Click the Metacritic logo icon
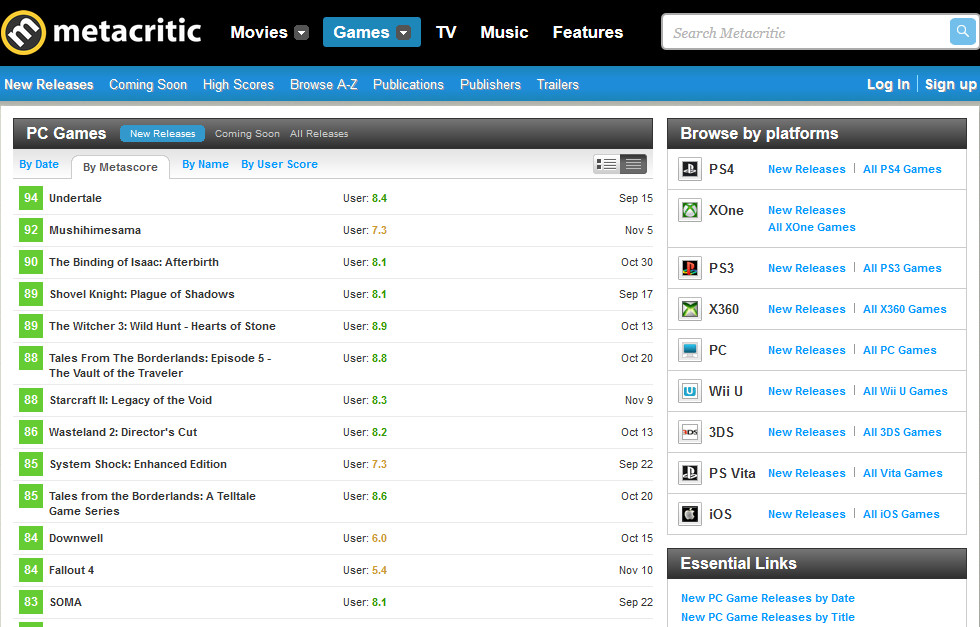This screenshot has height=627, width=980. [x=22, y=32]
